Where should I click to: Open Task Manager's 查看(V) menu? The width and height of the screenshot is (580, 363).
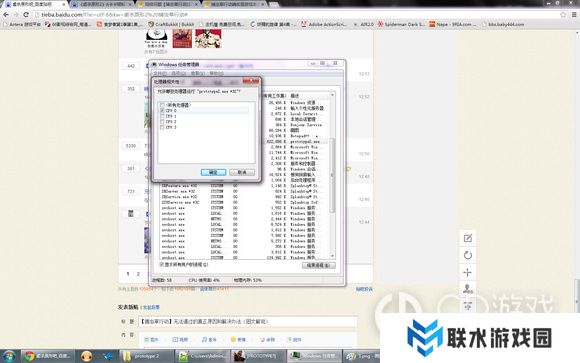(x=198, y=74)
